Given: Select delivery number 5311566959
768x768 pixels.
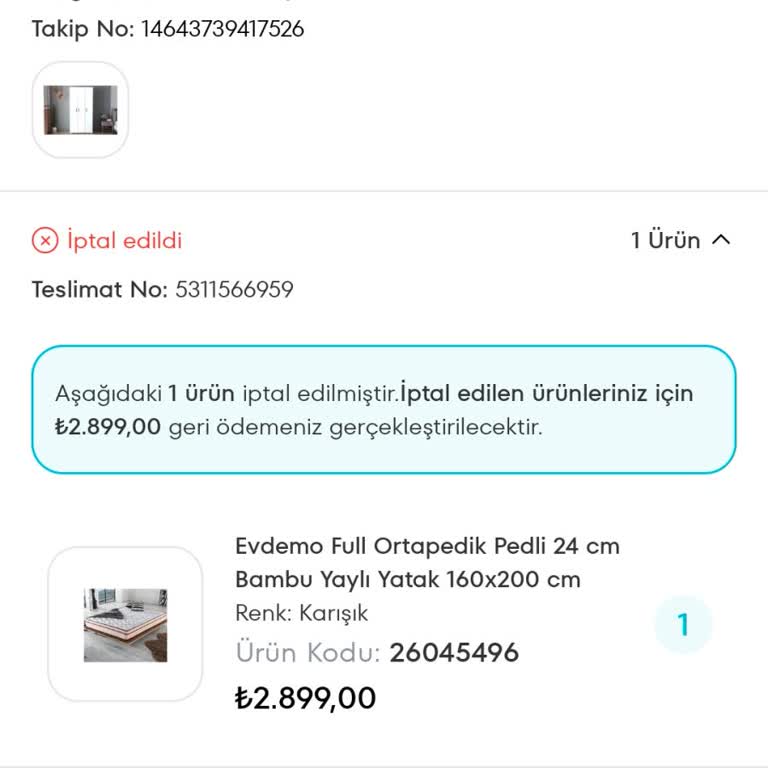Looking at the screenshot, I should click(234, 290).
